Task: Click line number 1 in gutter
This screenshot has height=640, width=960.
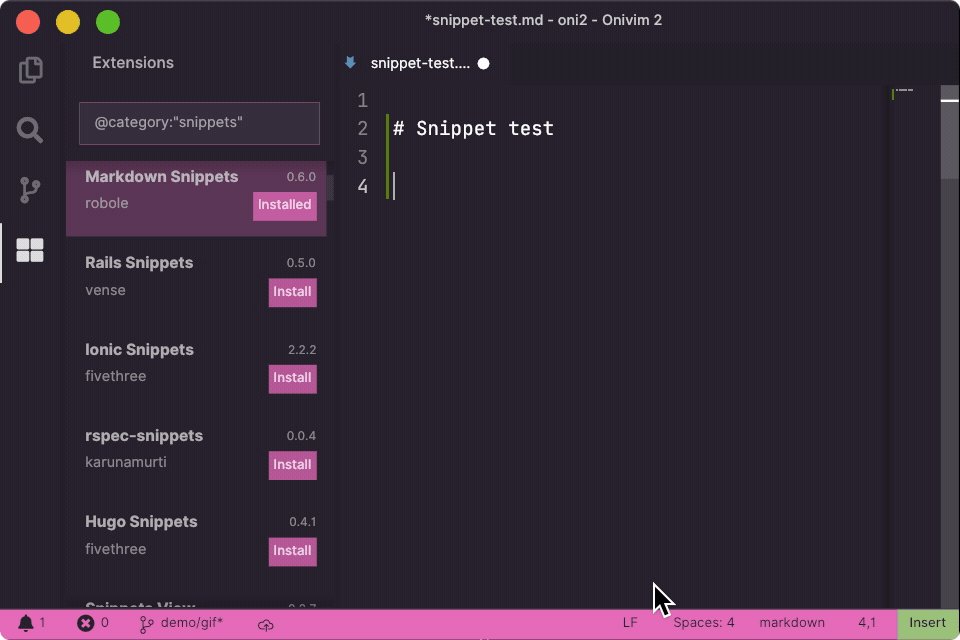Action: pos(362,100)
